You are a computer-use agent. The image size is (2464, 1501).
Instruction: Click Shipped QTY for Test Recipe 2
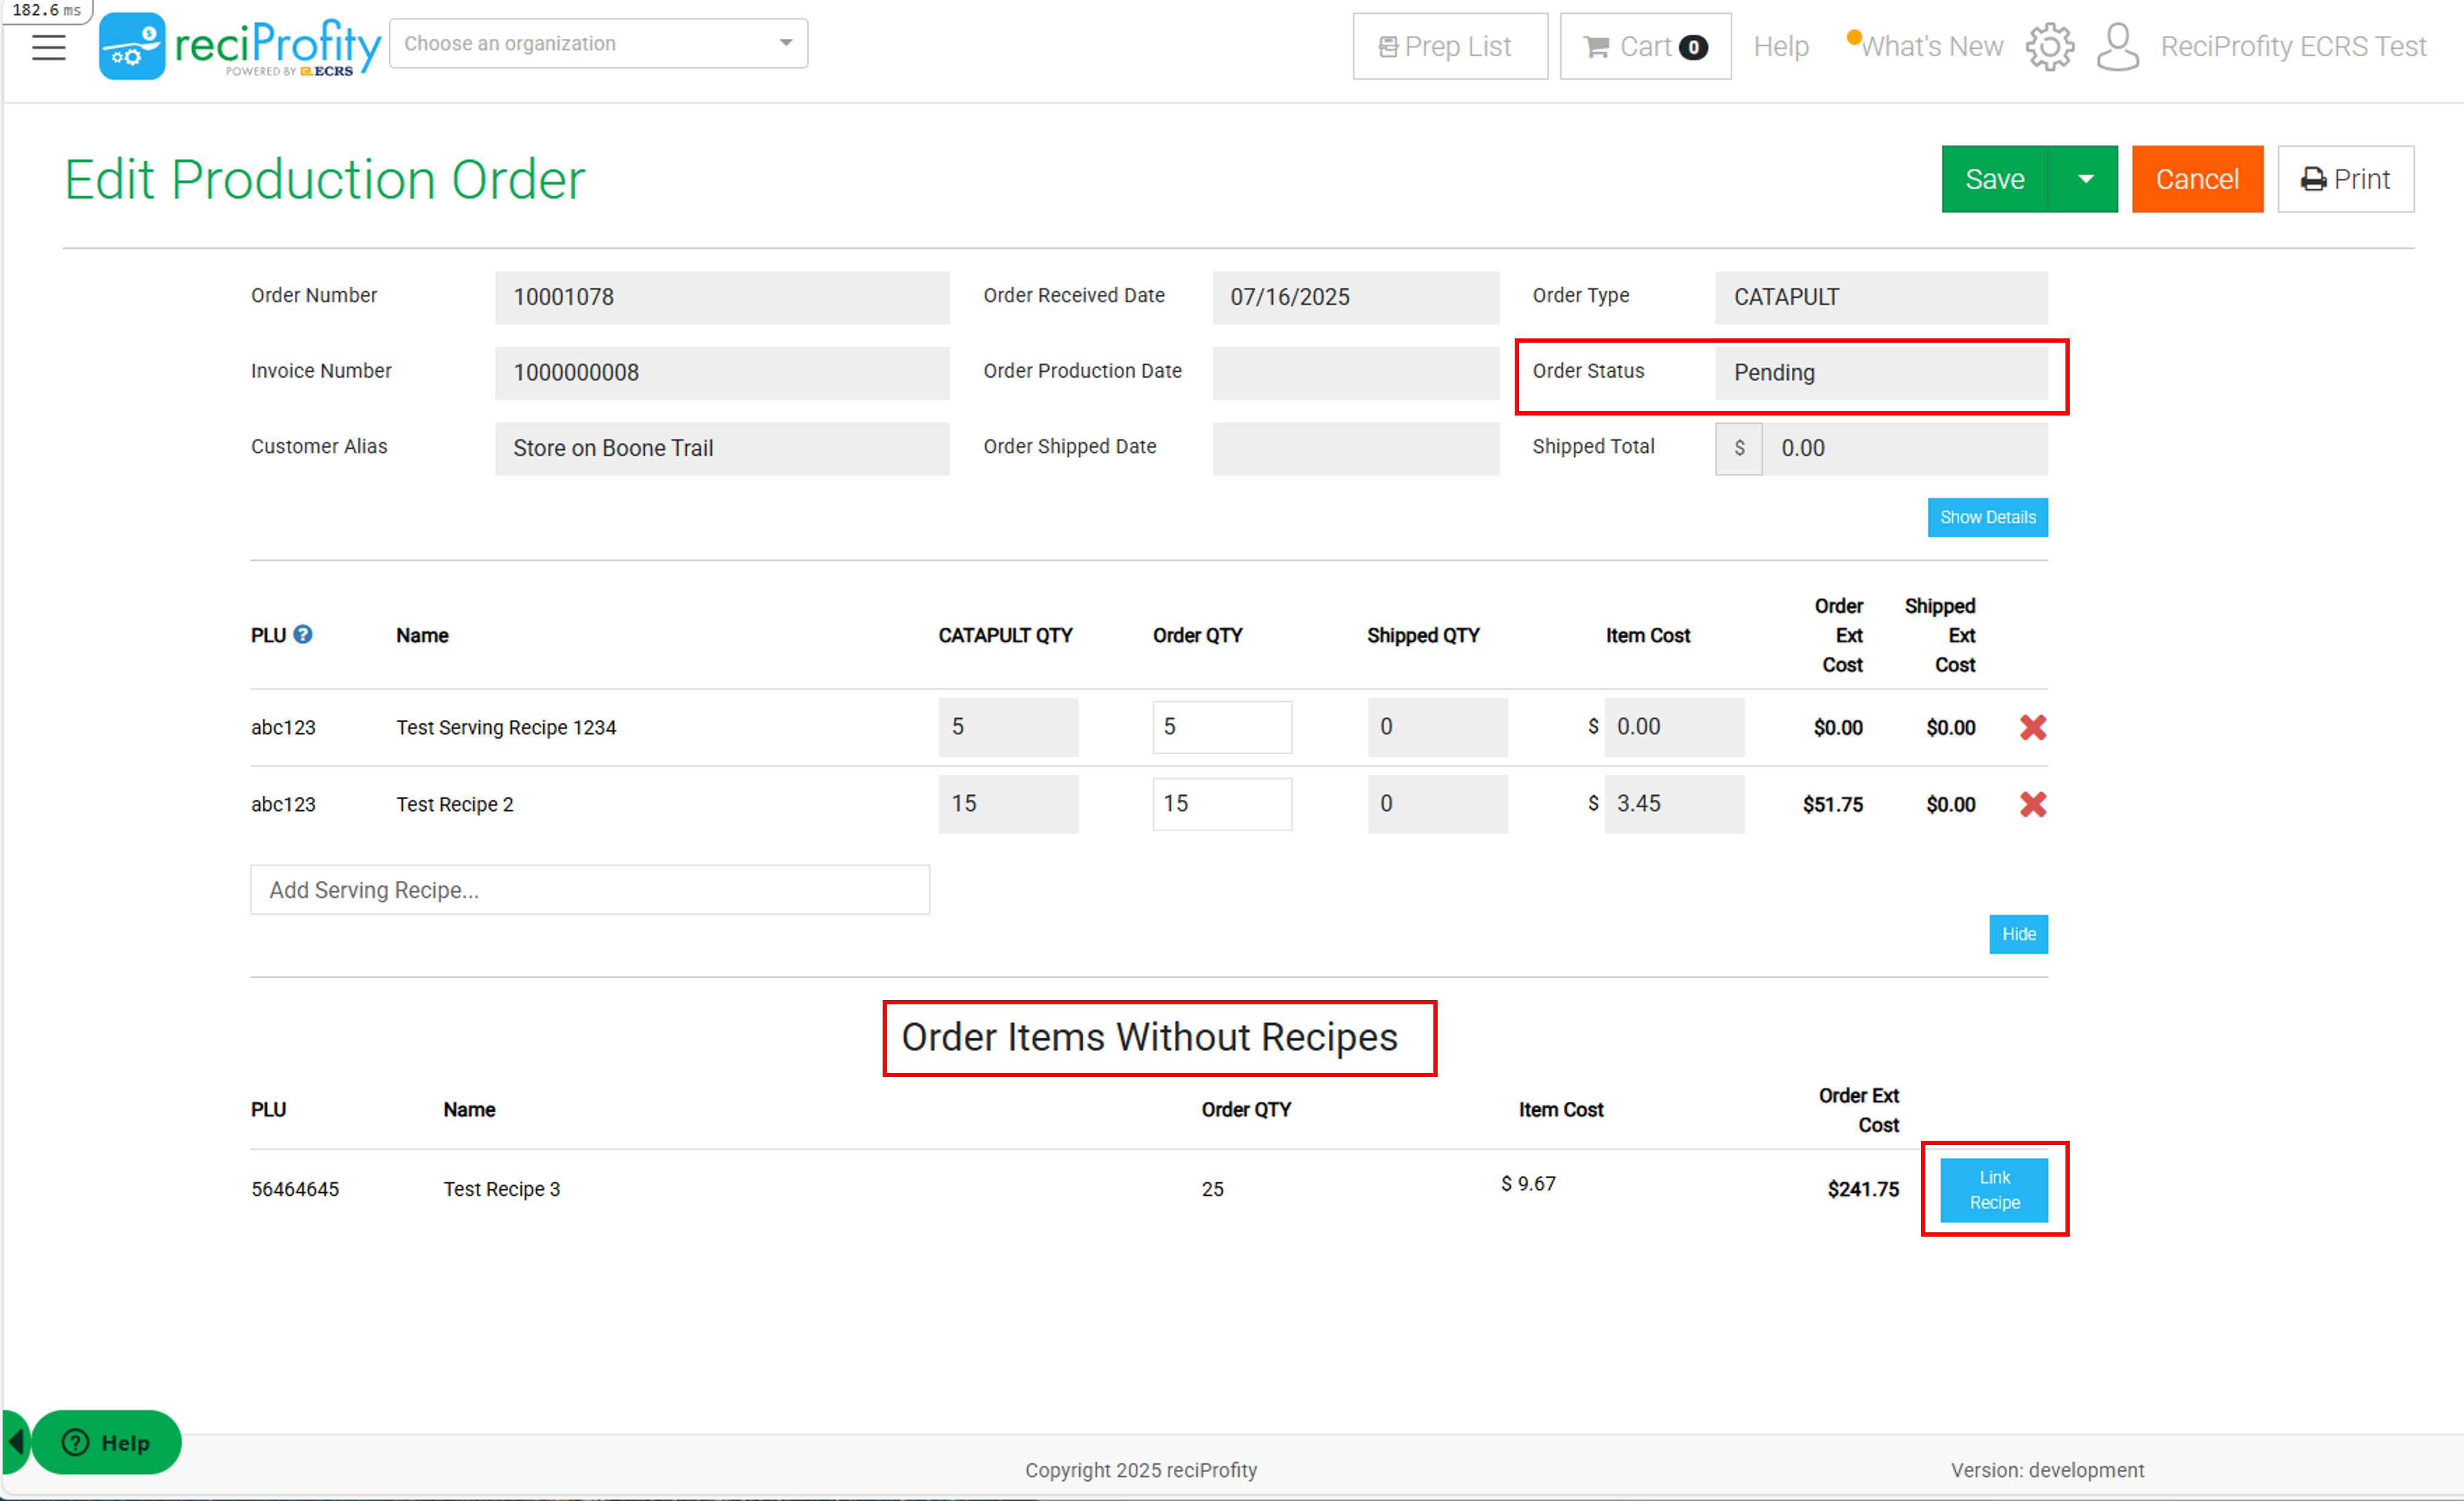1437,804
